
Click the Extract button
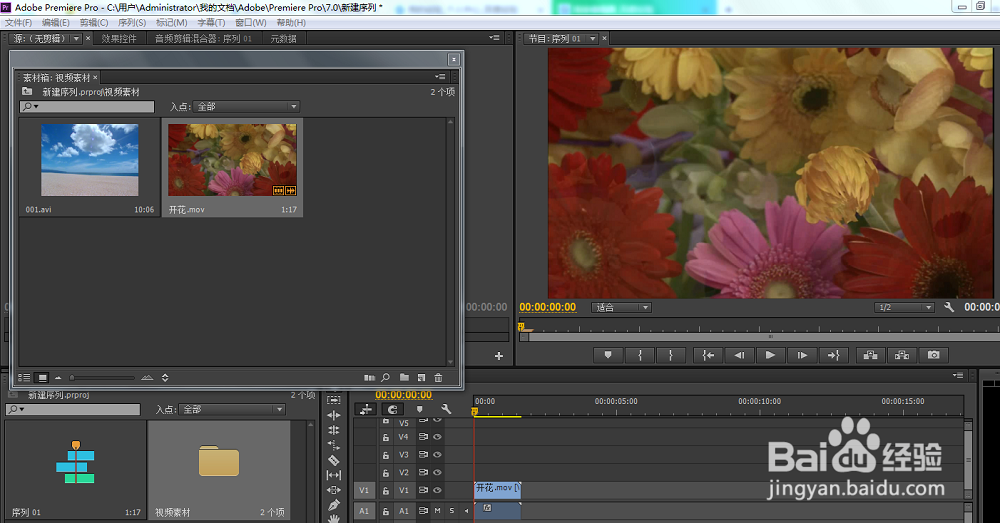pos(902,355)
